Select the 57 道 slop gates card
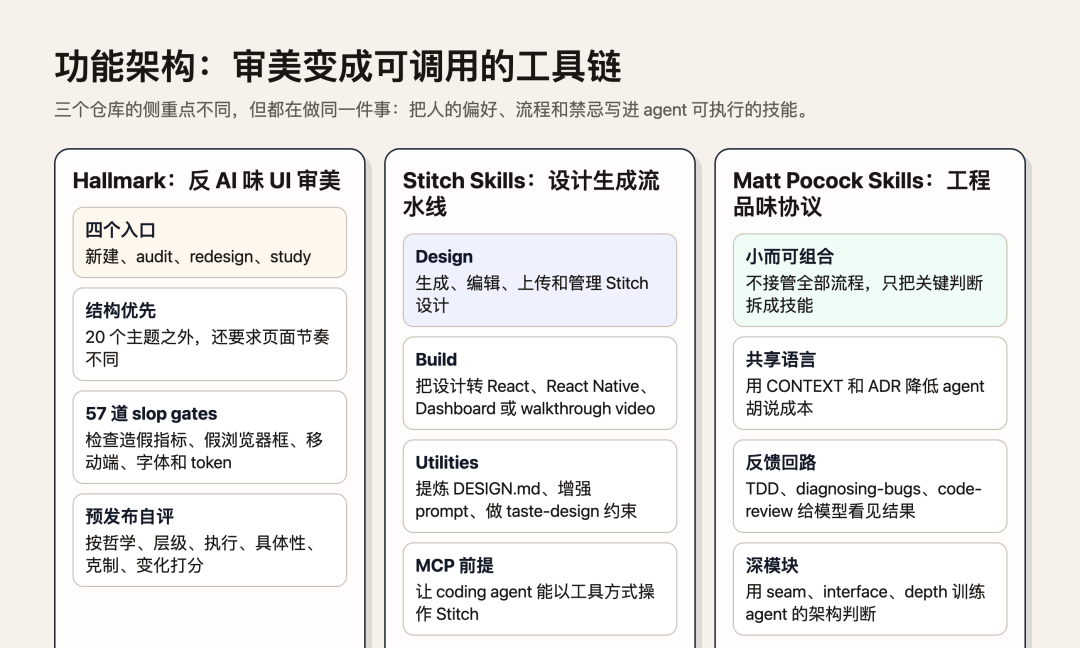 click(x=209, y=437)
